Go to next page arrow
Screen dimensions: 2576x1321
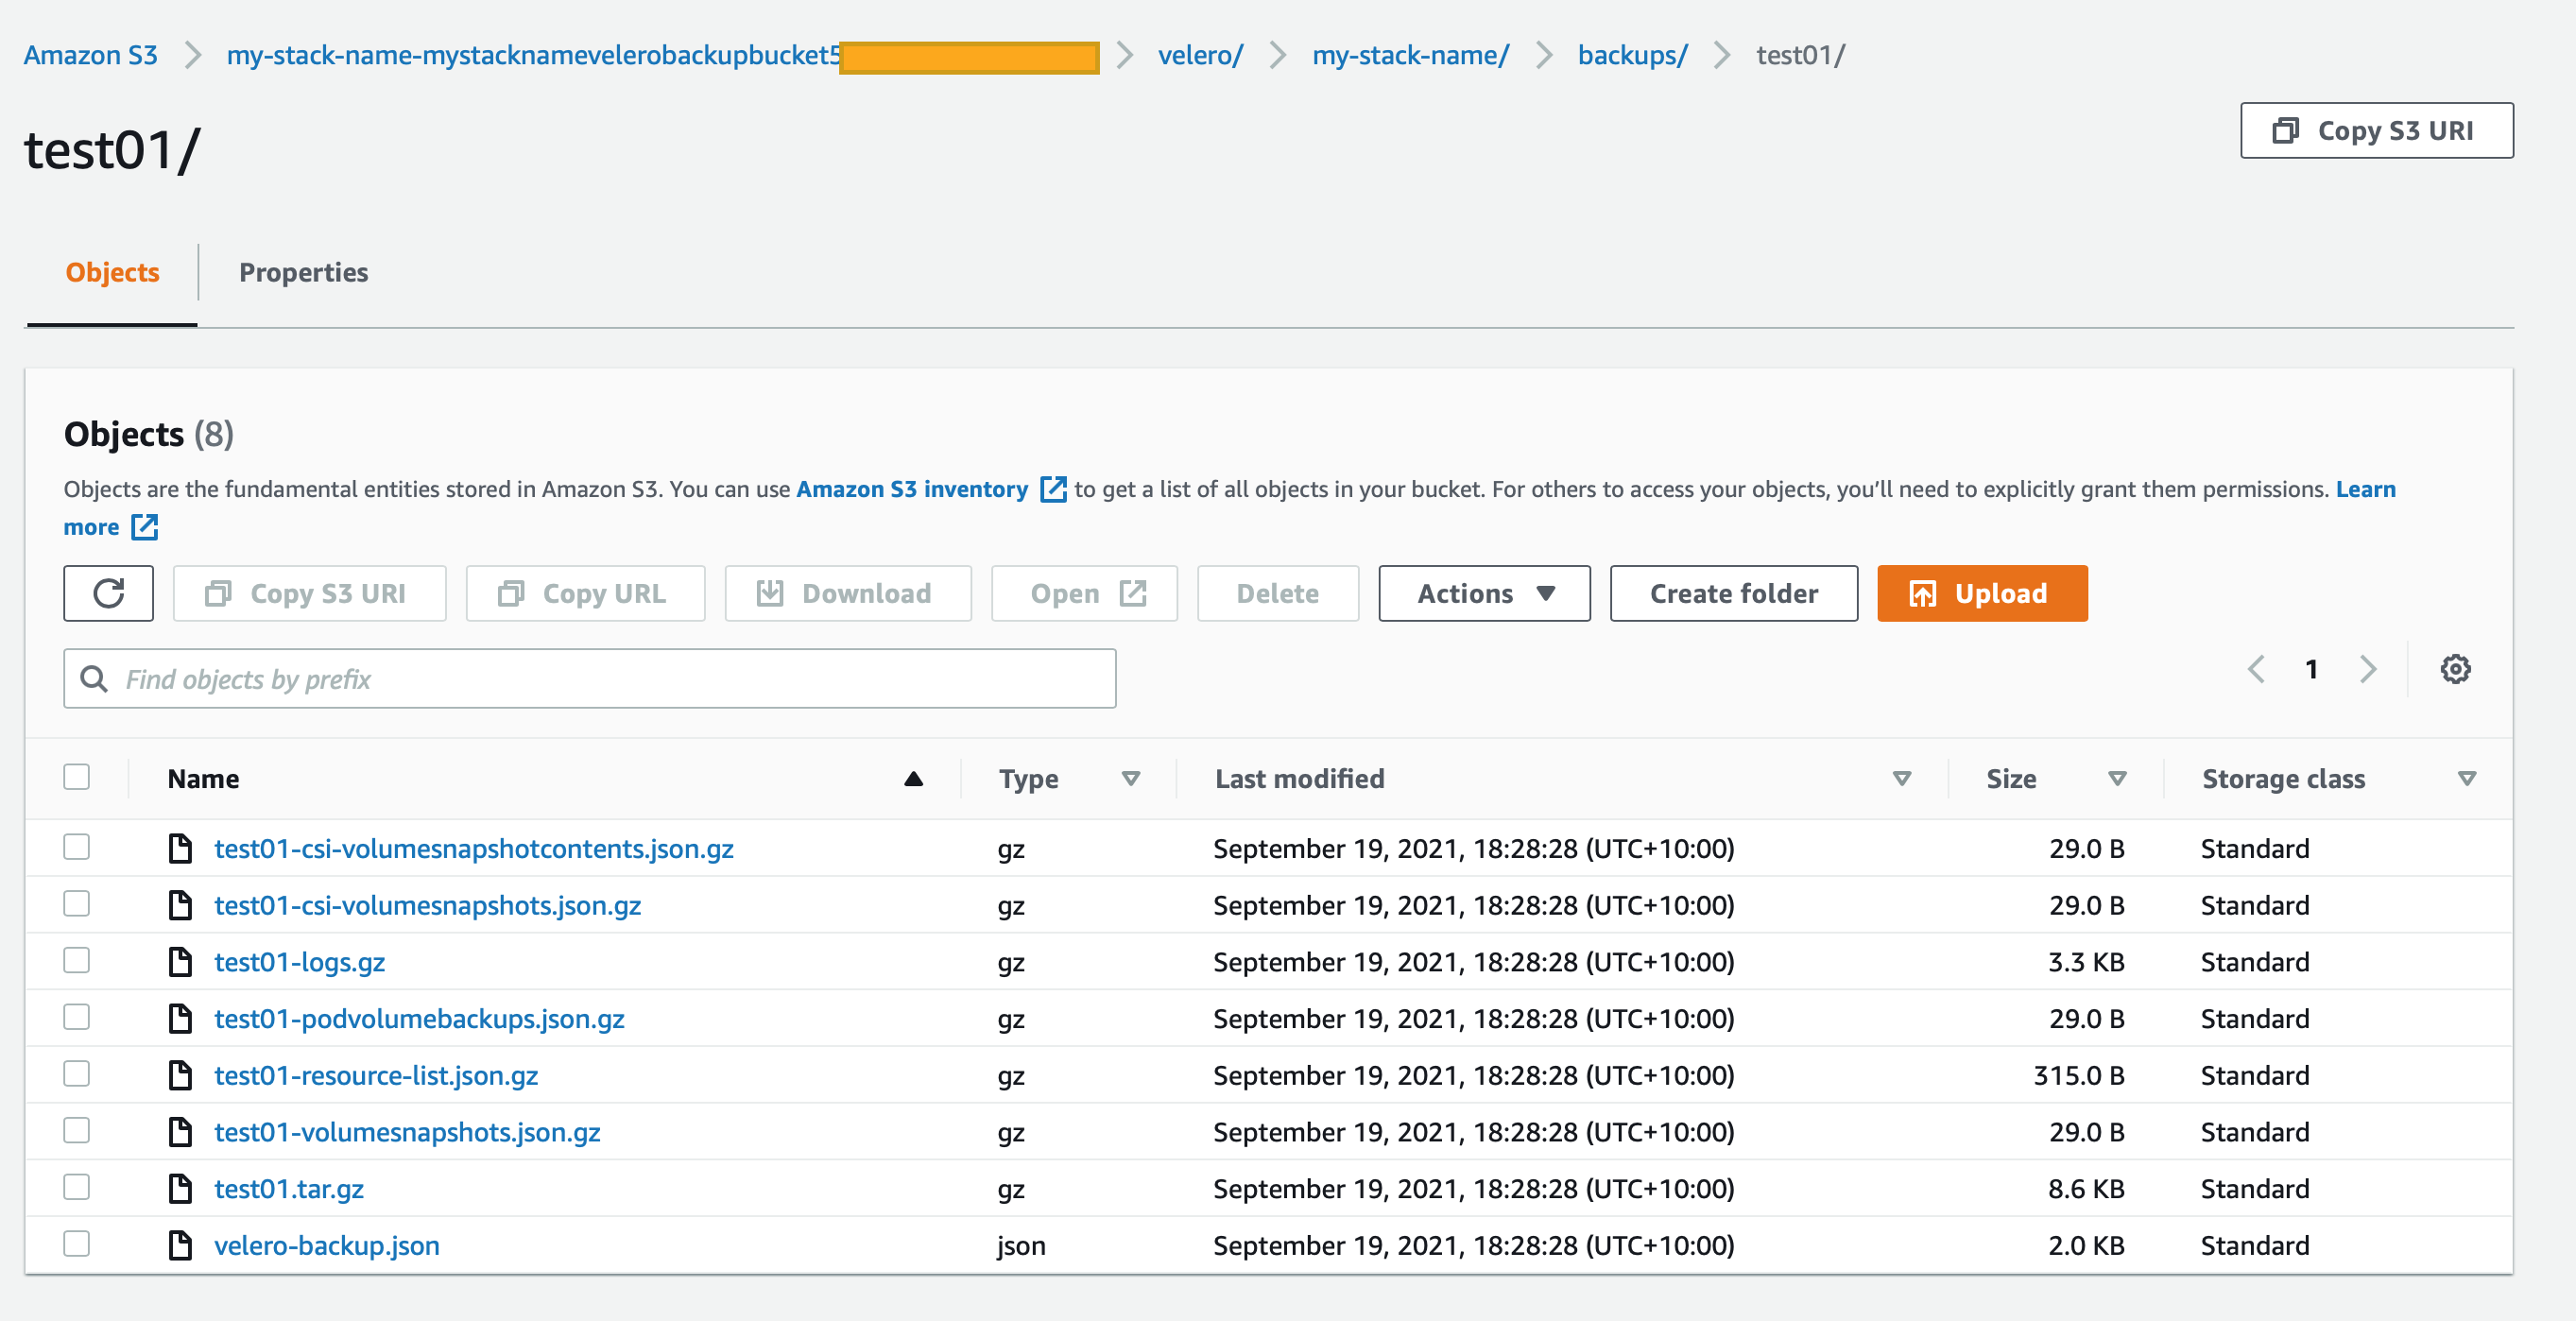click(2367, 669)
